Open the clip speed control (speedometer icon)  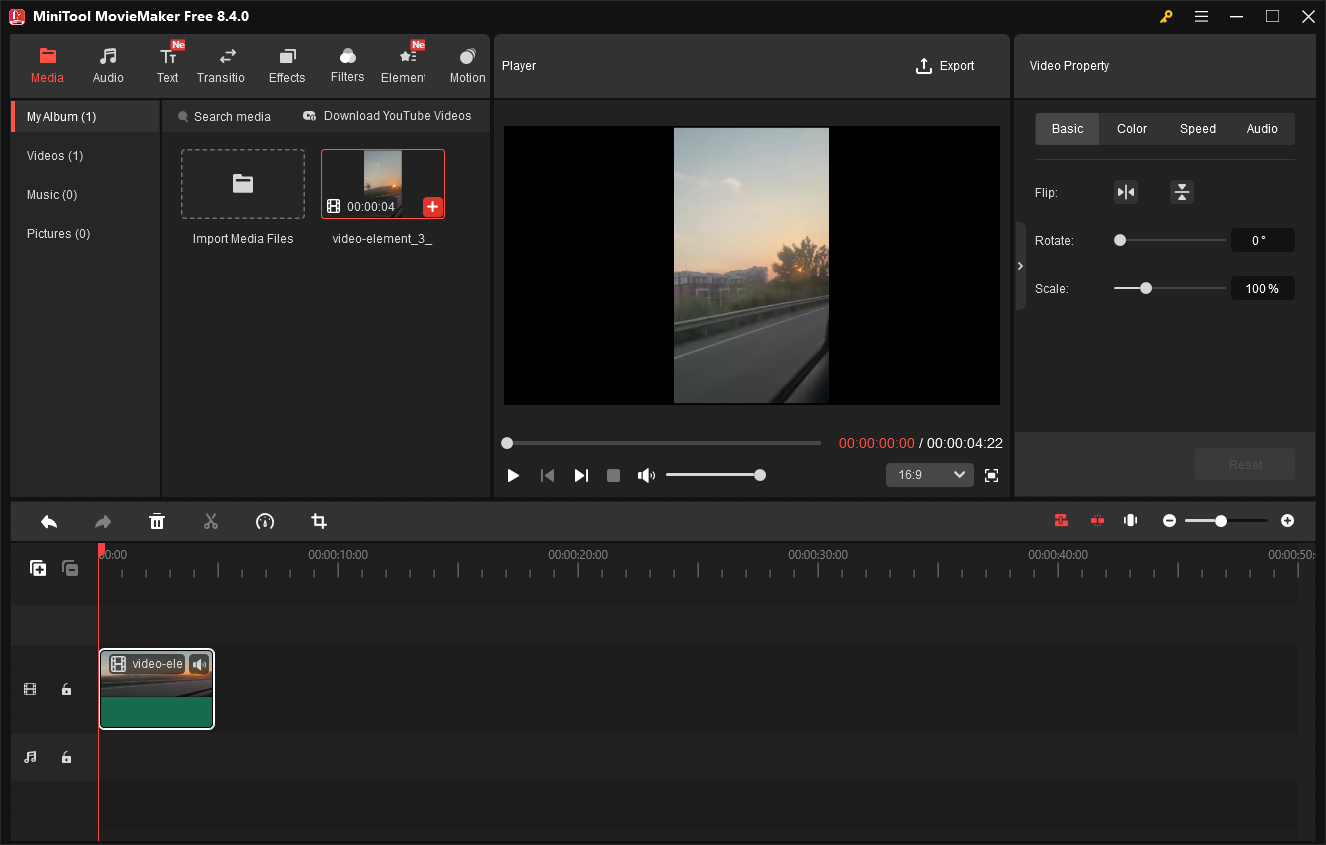(265, 521)
